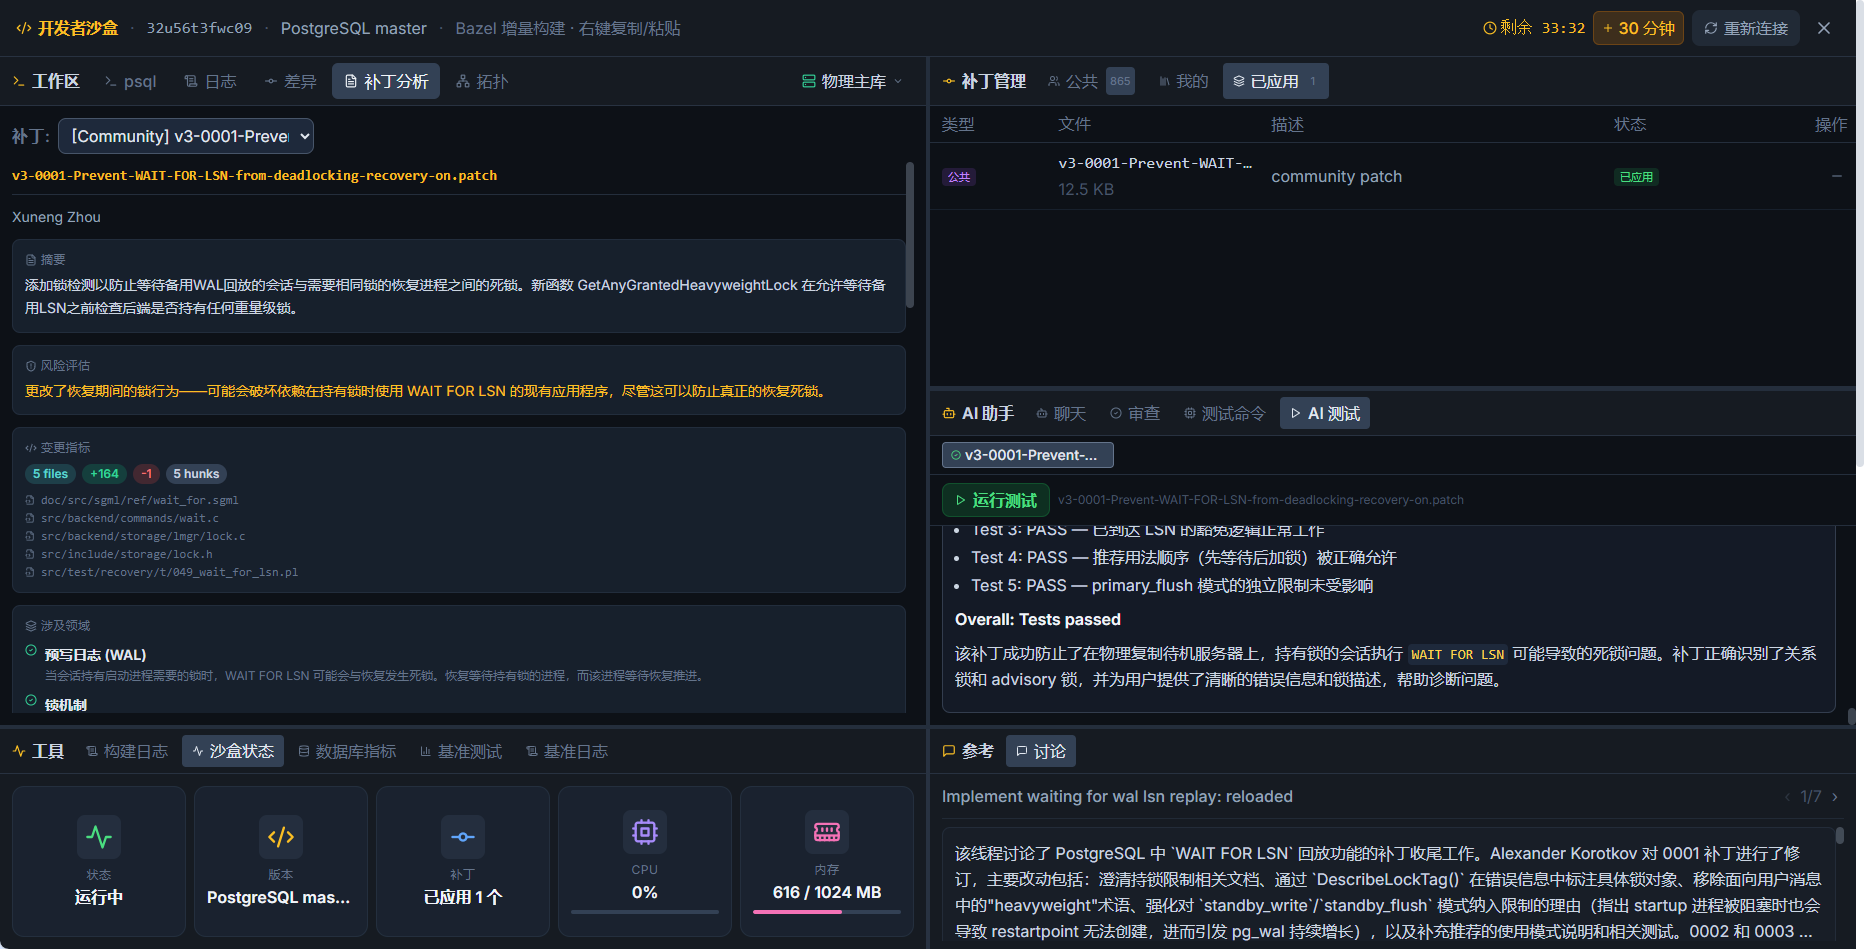Screen dimensions: 1864x949
Task: Open the 基准日志 tab
Action: 567,751
